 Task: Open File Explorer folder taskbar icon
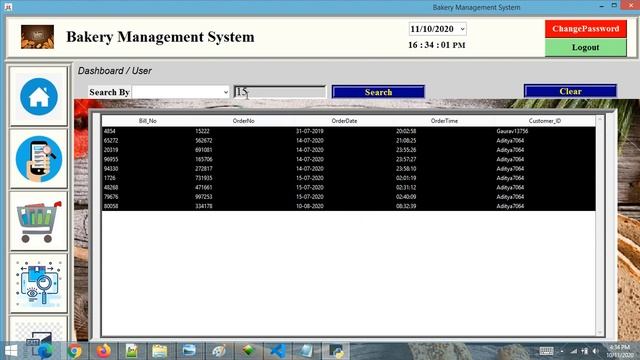tap(160, 351)
